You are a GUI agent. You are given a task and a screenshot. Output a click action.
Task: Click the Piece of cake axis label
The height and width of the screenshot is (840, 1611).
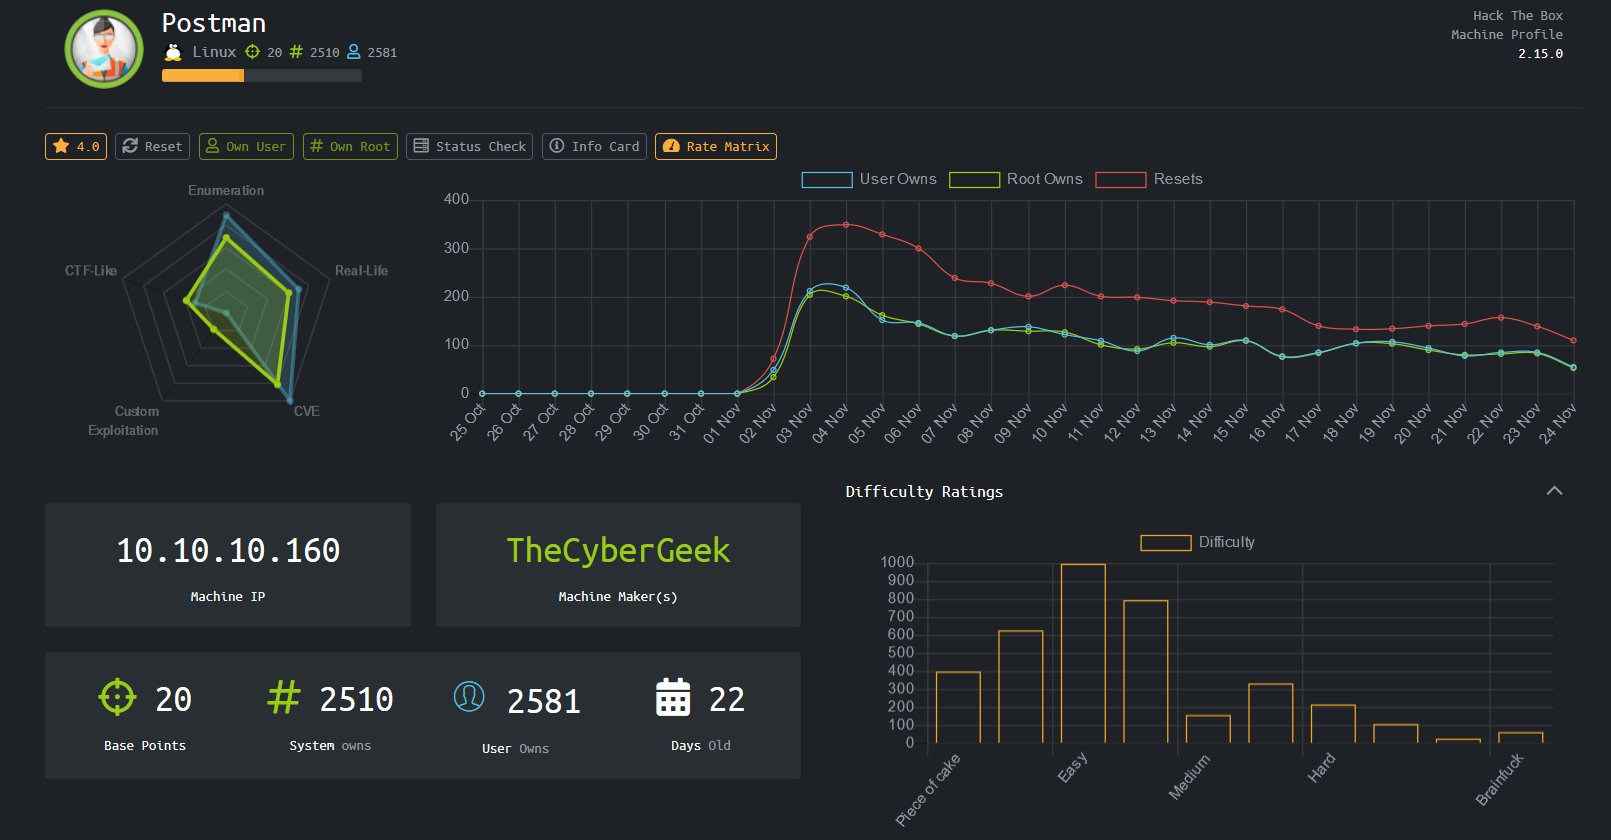(928, 789)
